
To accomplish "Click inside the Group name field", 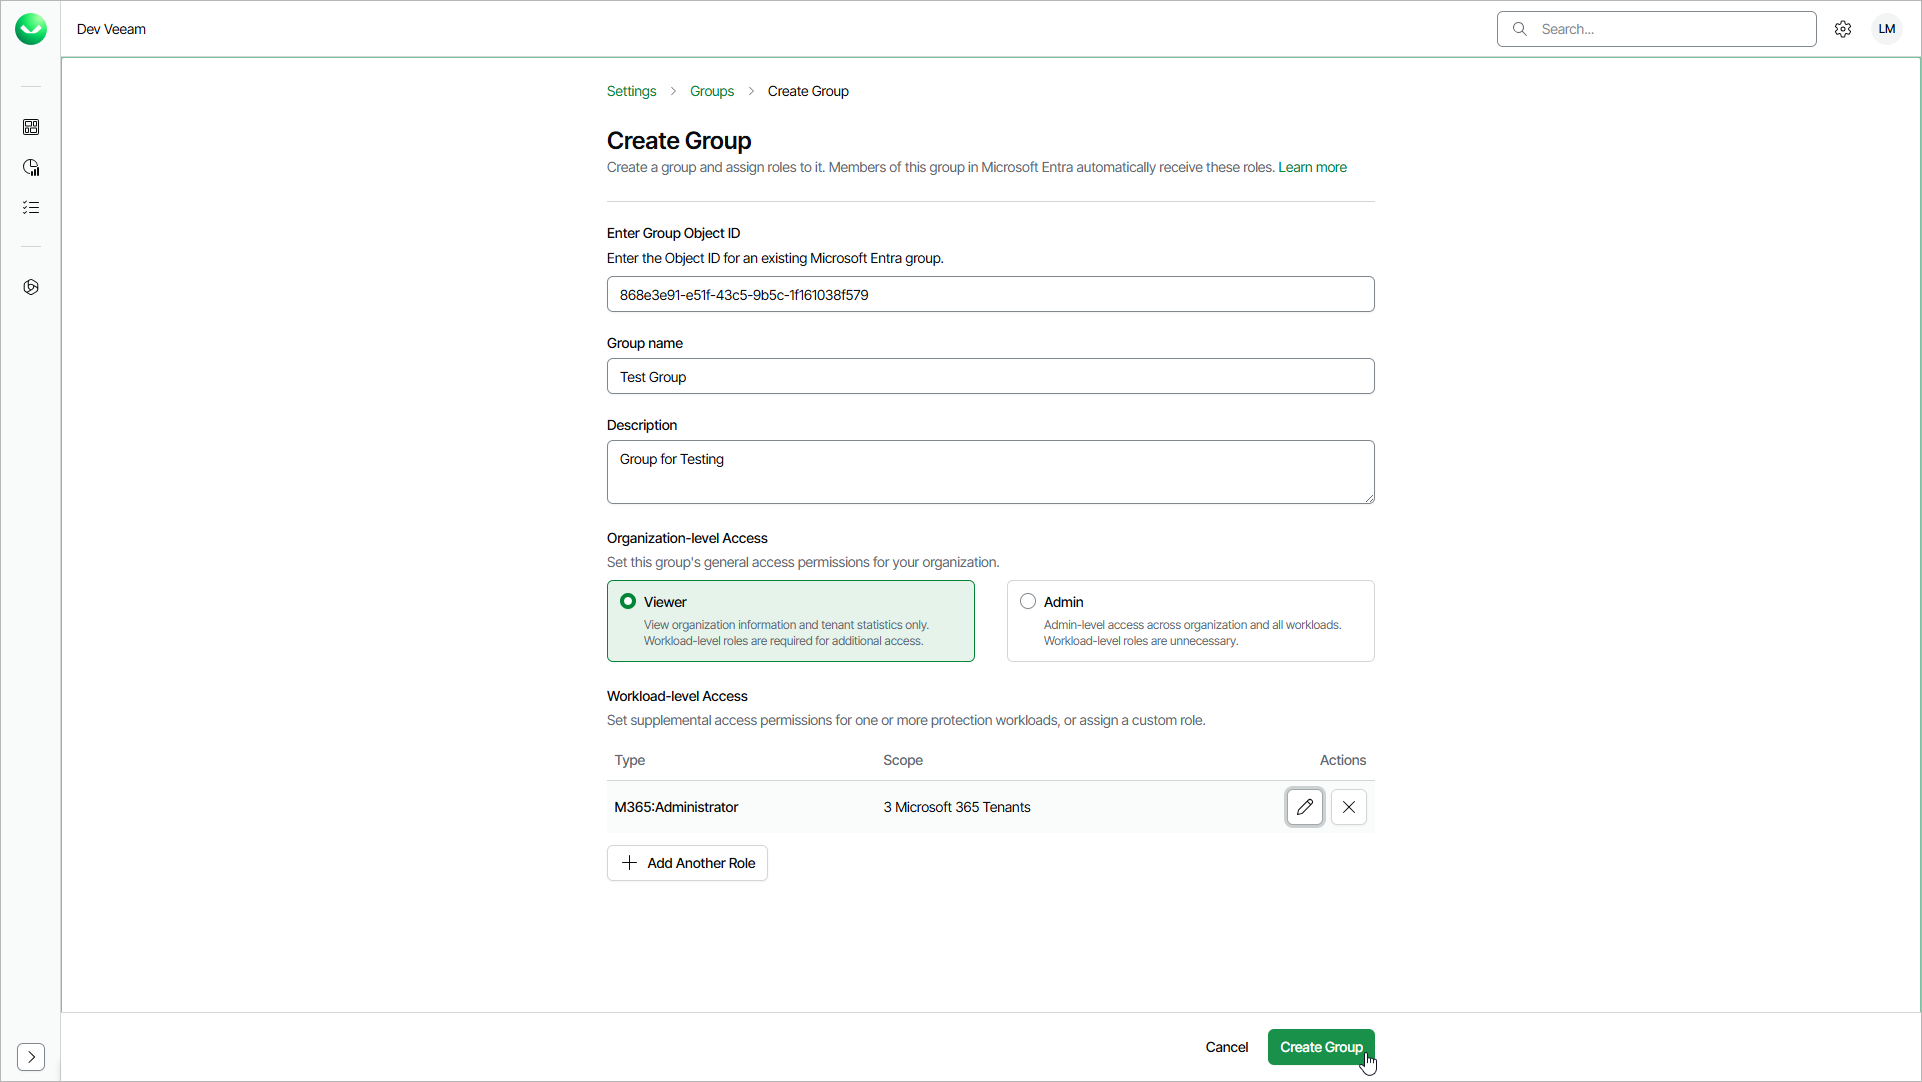I will [990, 376].
